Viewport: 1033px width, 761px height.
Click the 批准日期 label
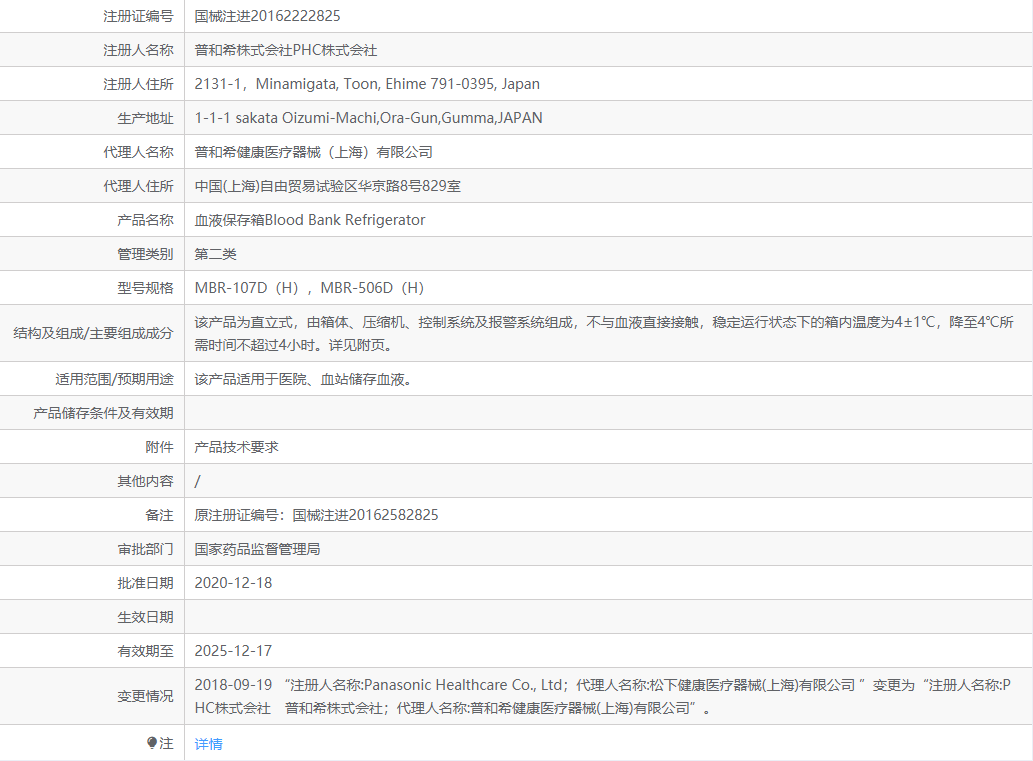pyautogui.click(x=146, y=583)
